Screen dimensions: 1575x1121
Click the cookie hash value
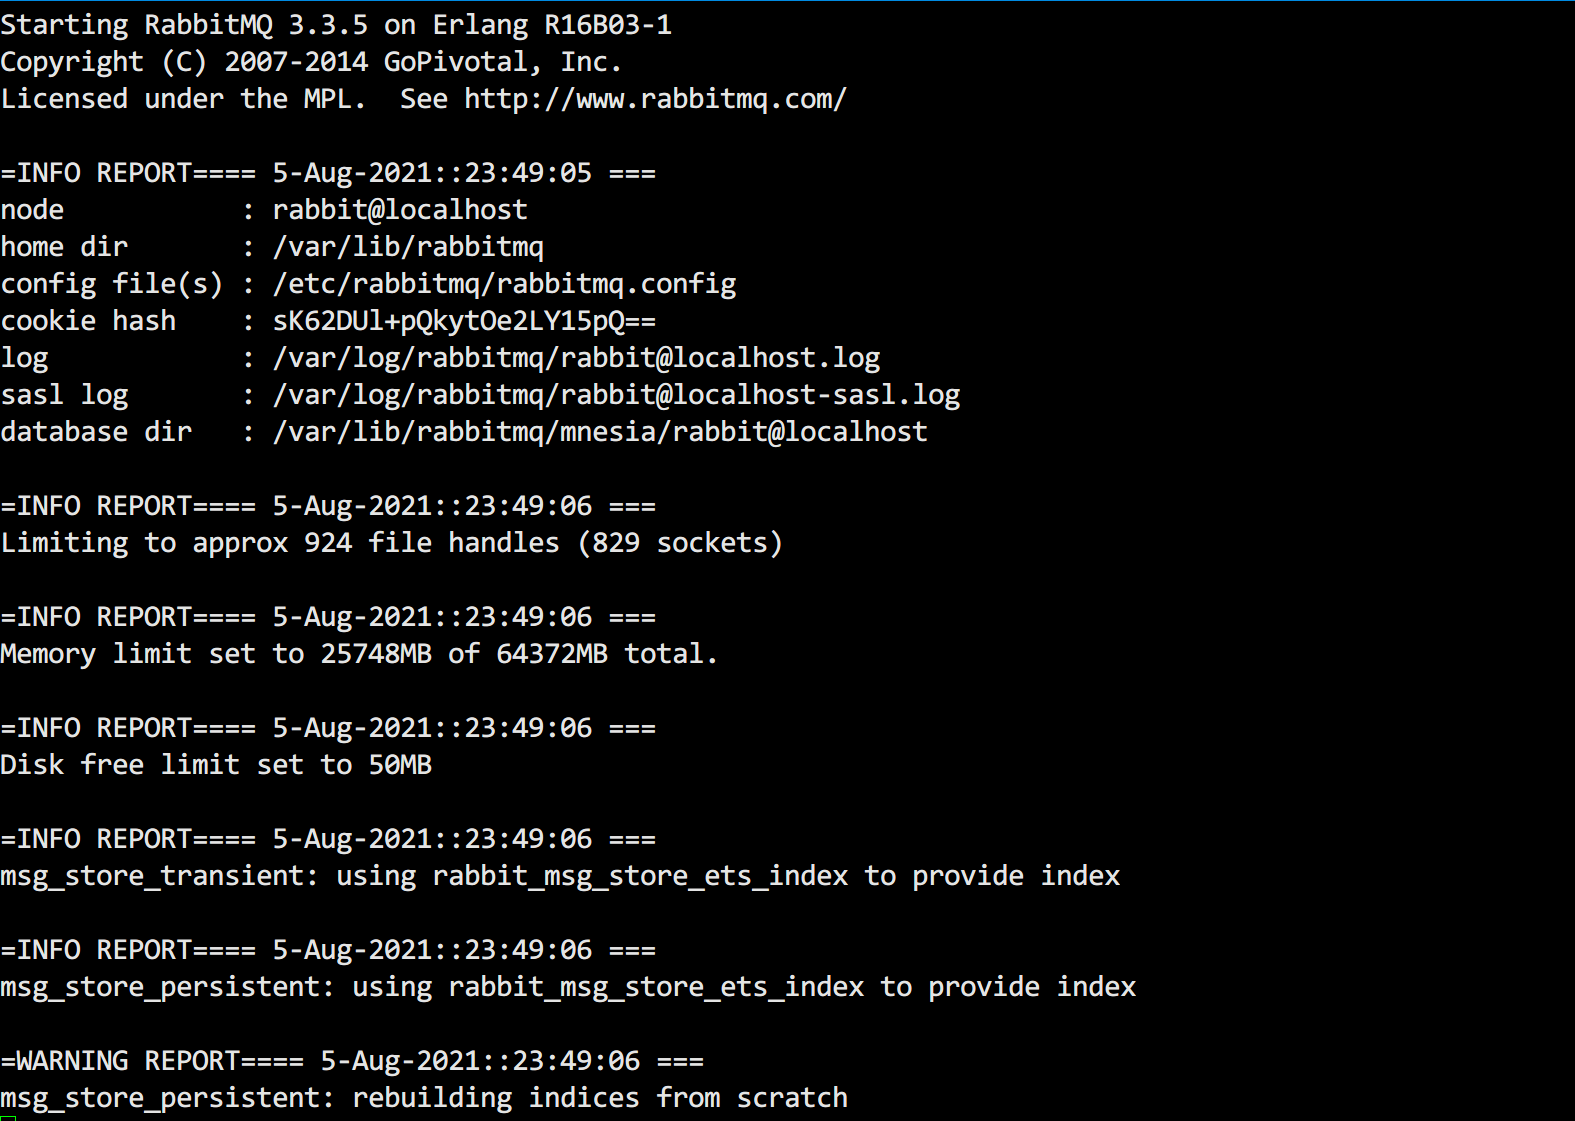click(x=464, y=321)
